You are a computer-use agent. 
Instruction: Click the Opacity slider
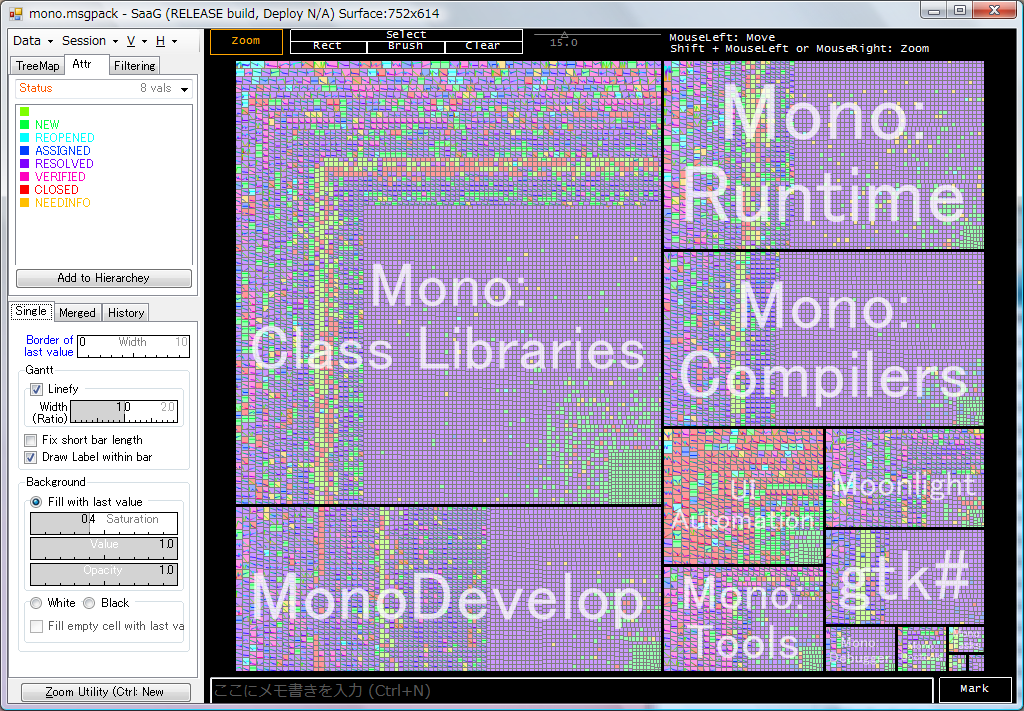pyautogui.click(x=104, y=575)
